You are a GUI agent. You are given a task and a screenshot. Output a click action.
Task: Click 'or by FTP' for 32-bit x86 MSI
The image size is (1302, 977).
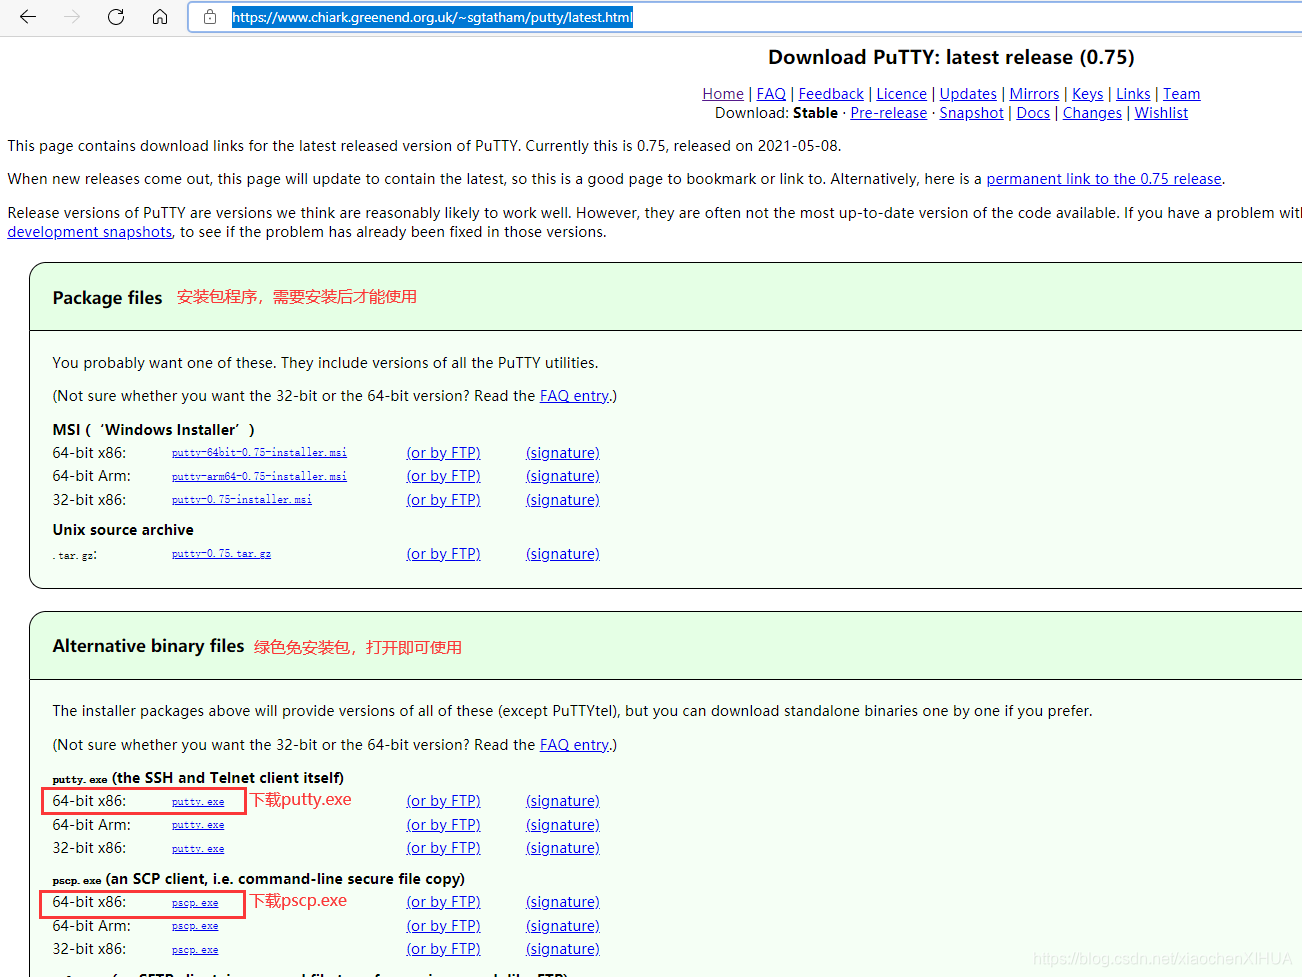[443, 500]
